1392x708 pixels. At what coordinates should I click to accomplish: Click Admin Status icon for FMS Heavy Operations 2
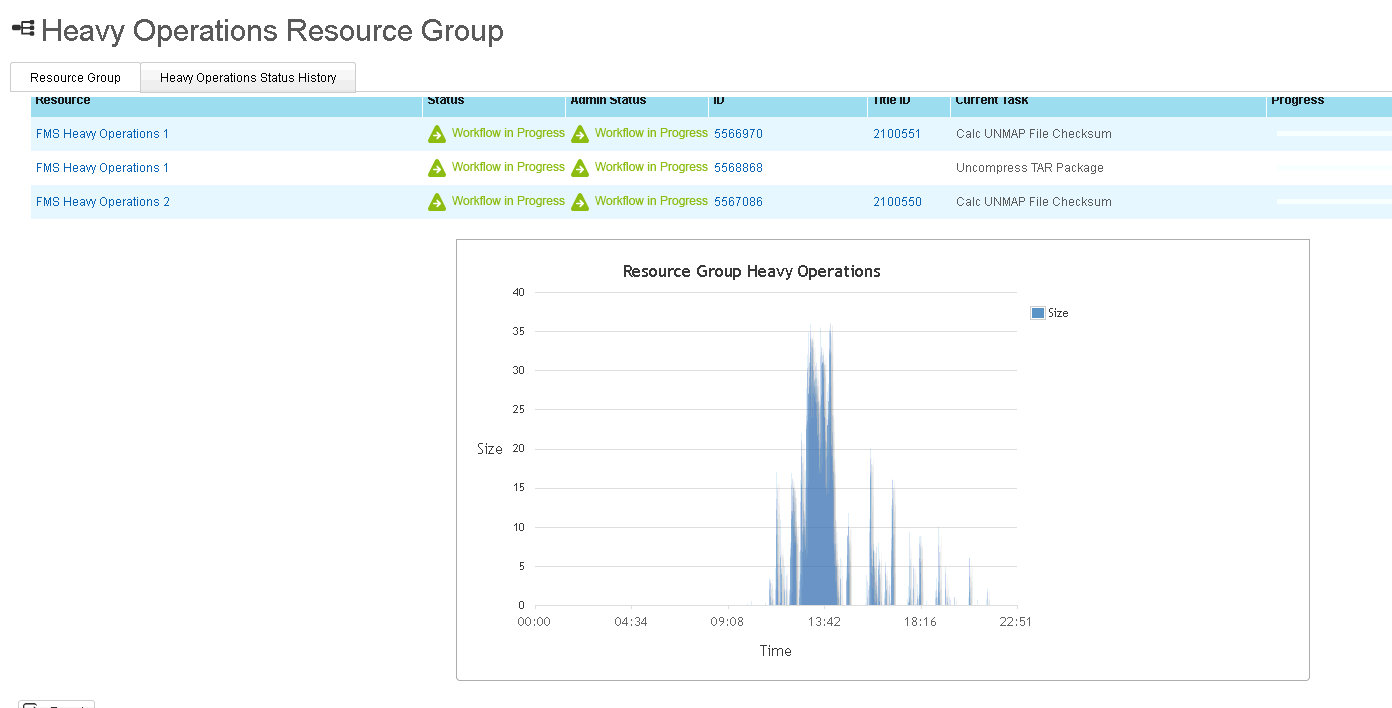click(x=580, y=202)
